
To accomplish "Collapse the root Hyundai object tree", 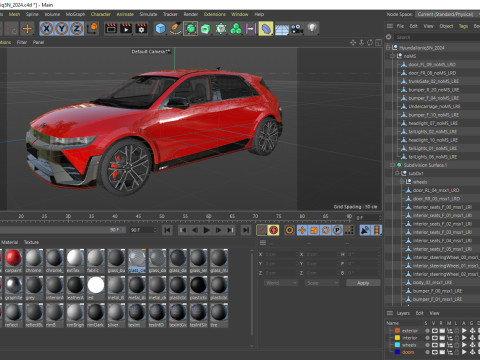I will point(388,48).
